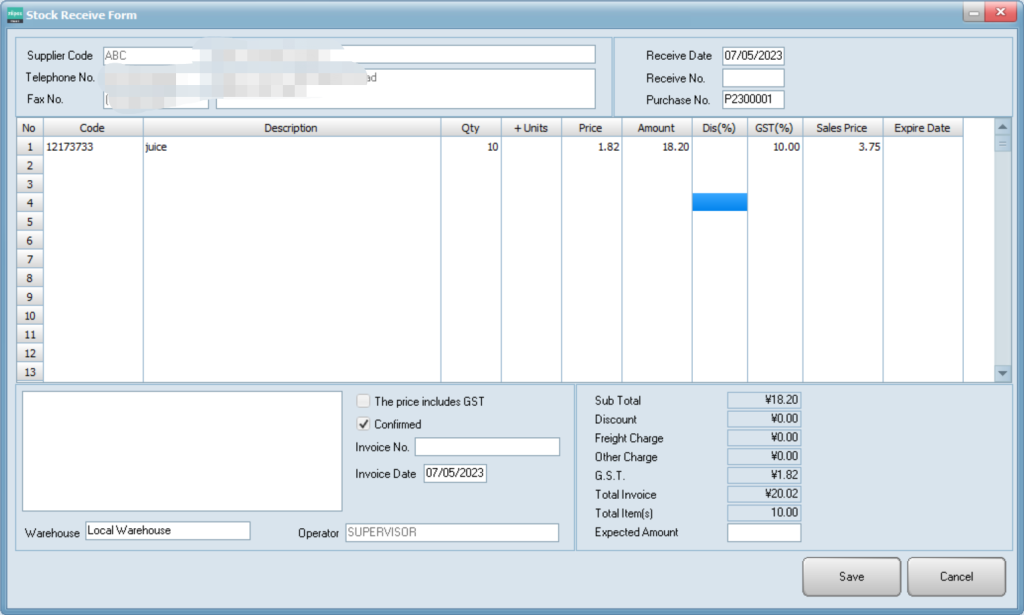Click the Description column header
This screenshot has width=1024, height=615.
[291, 128]
